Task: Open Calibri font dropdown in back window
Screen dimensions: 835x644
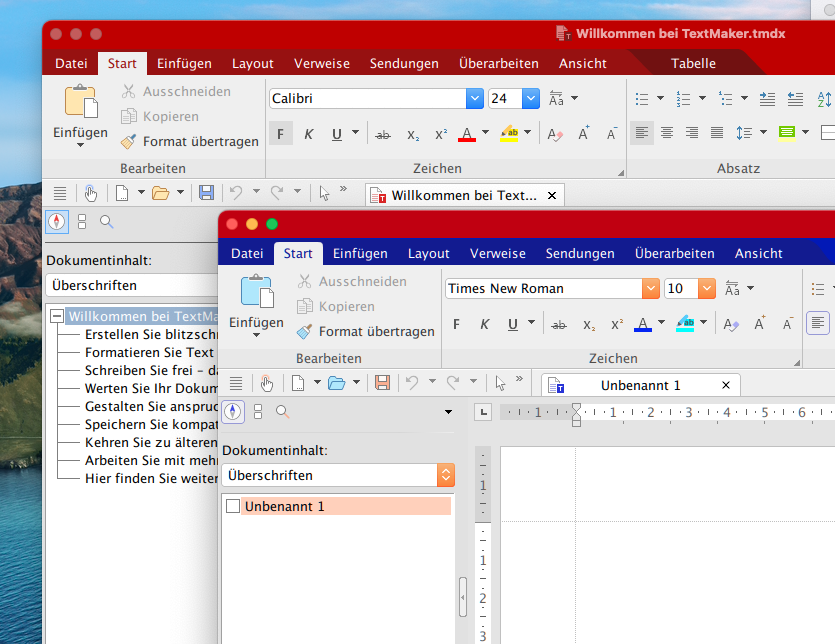Action: (474, 99)
